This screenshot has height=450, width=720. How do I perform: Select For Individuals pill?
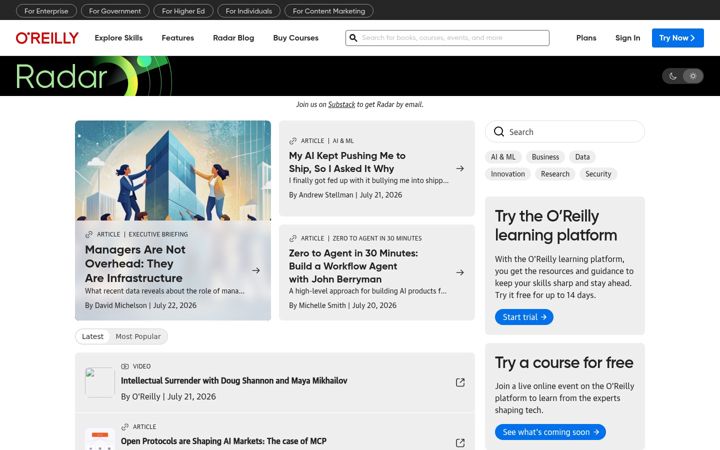248,11
